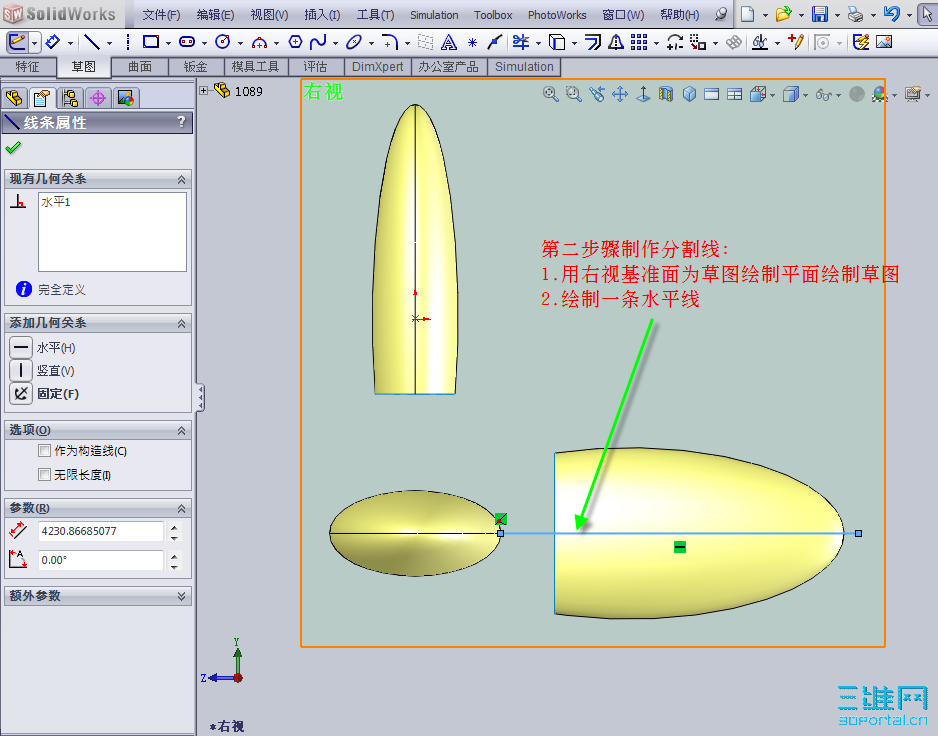The height and width of the screenshot is (736, 938).
Task: Collapse the 现有几何关系 section
Action: pyautogui.click(x=181, y=180)
